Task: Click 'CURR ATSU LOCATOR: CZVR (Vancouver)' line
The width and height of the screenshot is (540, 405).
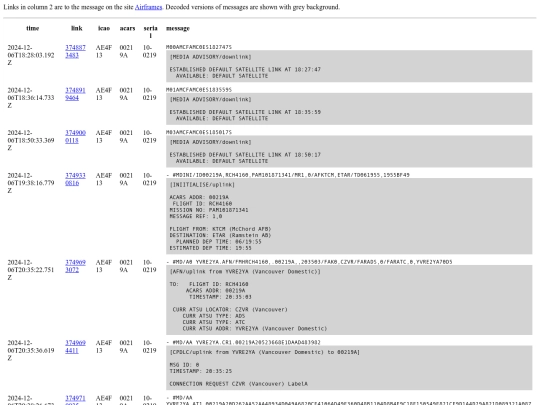Action: 230,309
